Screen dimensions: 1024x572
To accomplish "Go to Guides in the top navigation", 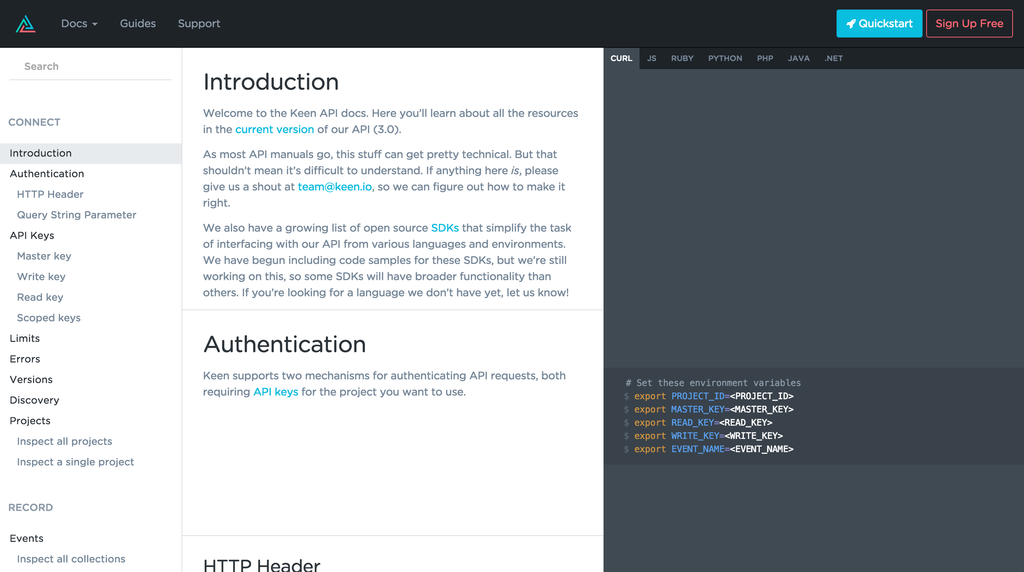I will tap(138, 24).
